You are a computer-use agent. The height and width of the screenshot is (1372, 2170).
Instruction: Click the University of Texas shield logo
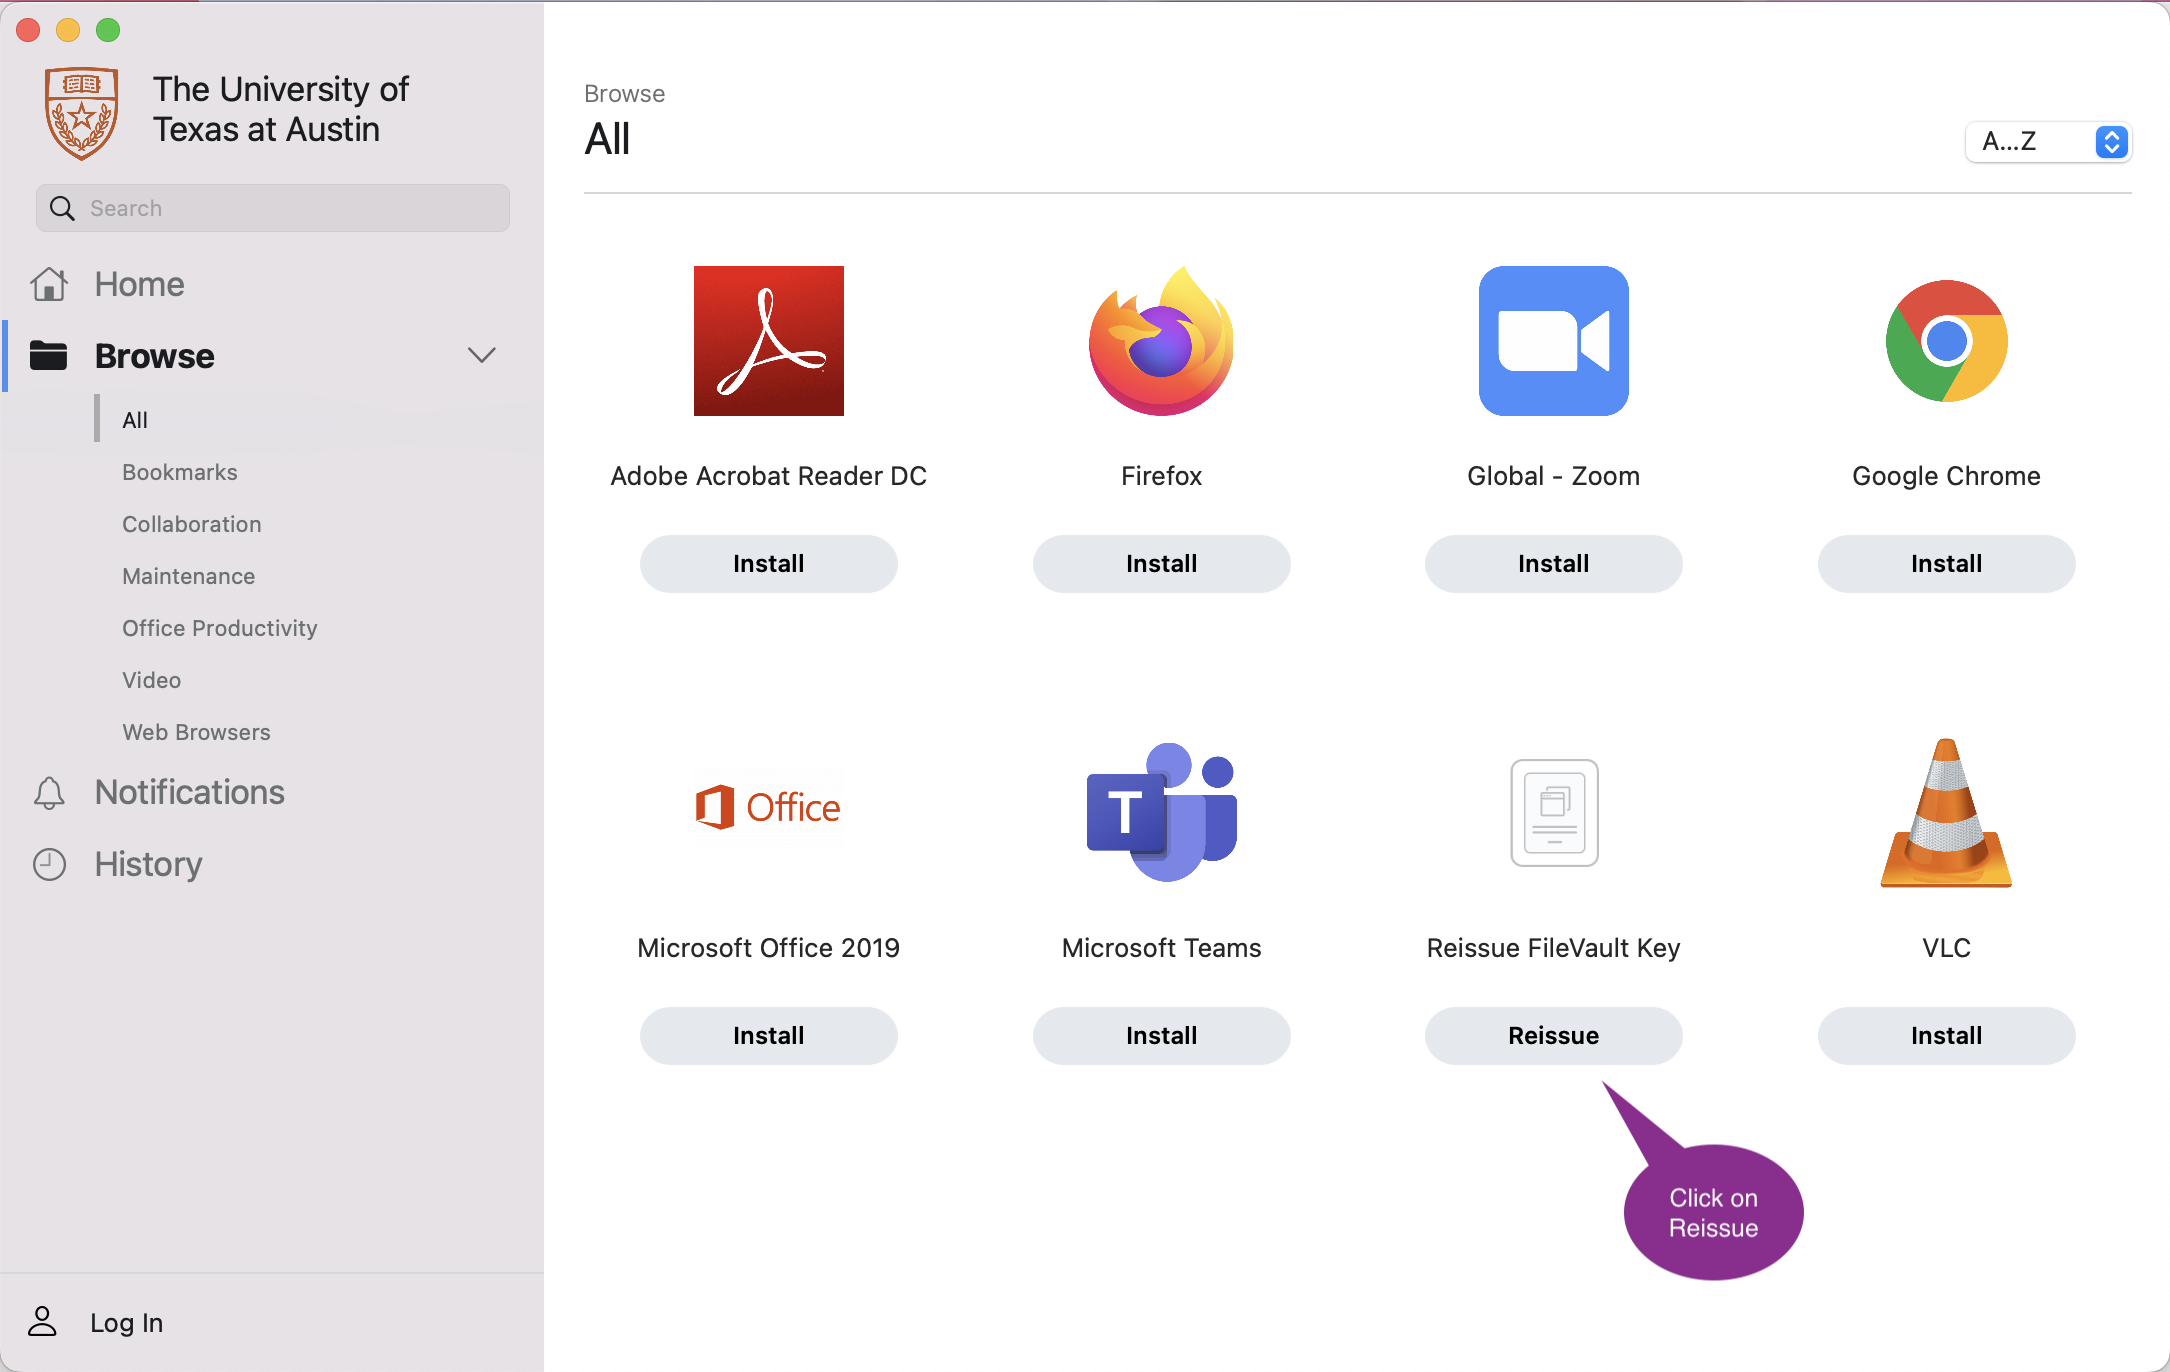click(x=81, y=112)
